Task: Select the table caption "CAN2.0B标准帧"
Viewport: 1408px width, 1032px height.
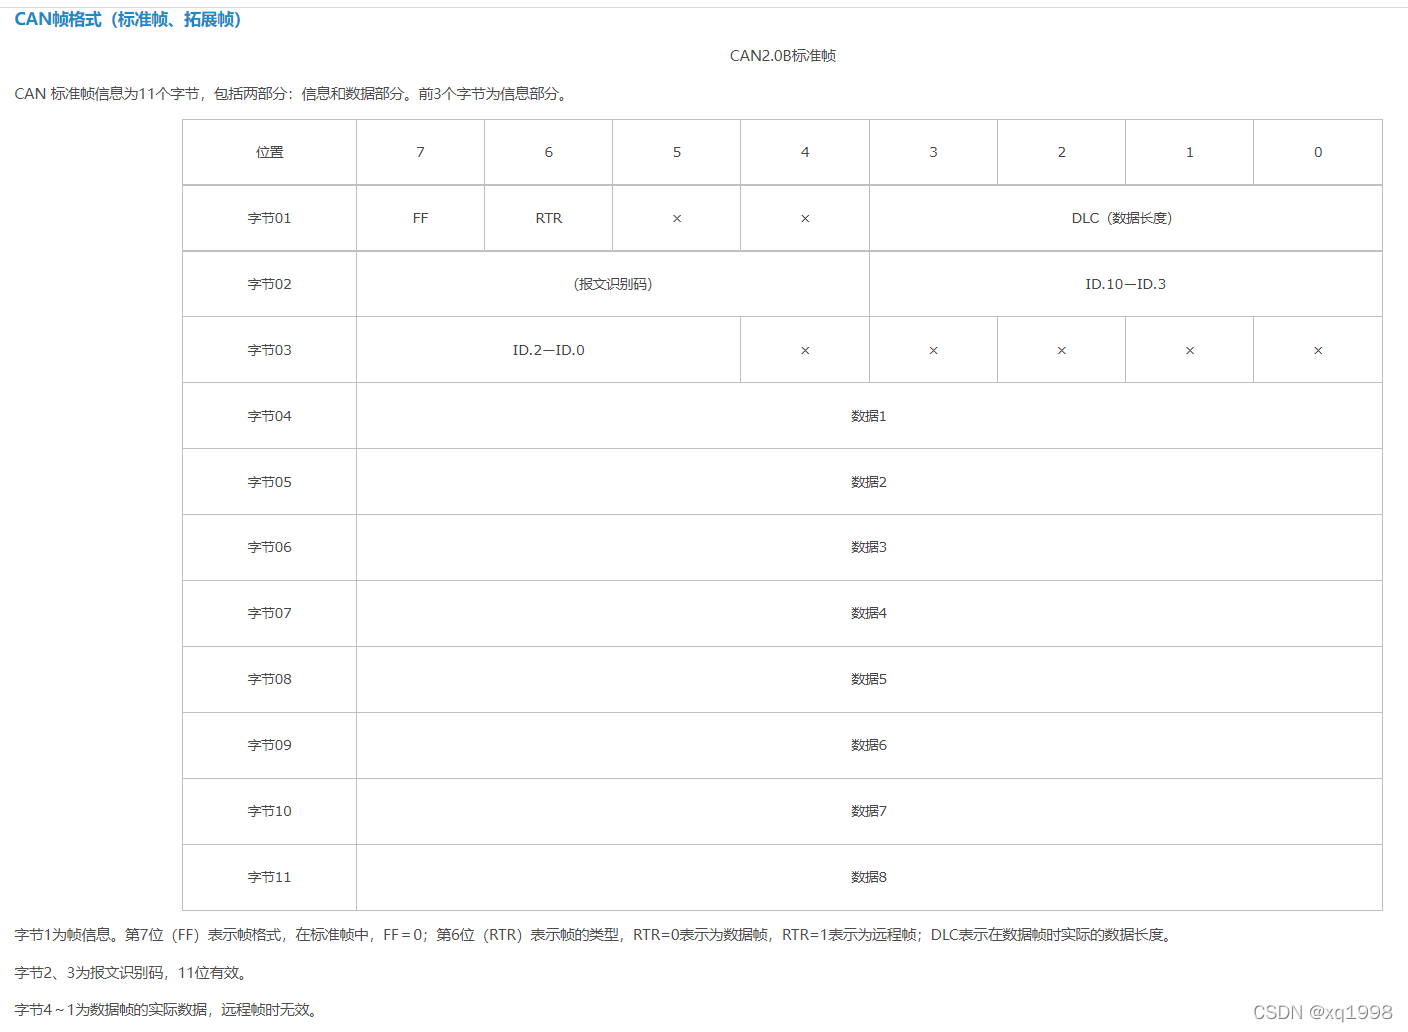Action: pos(783,56)
